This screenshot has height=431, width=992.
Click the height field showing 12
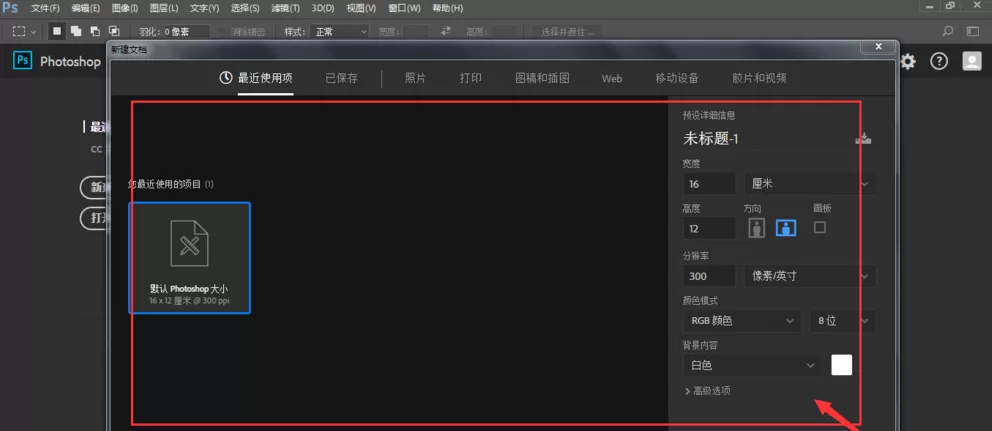pyautogui.click(x=709, y=228)
